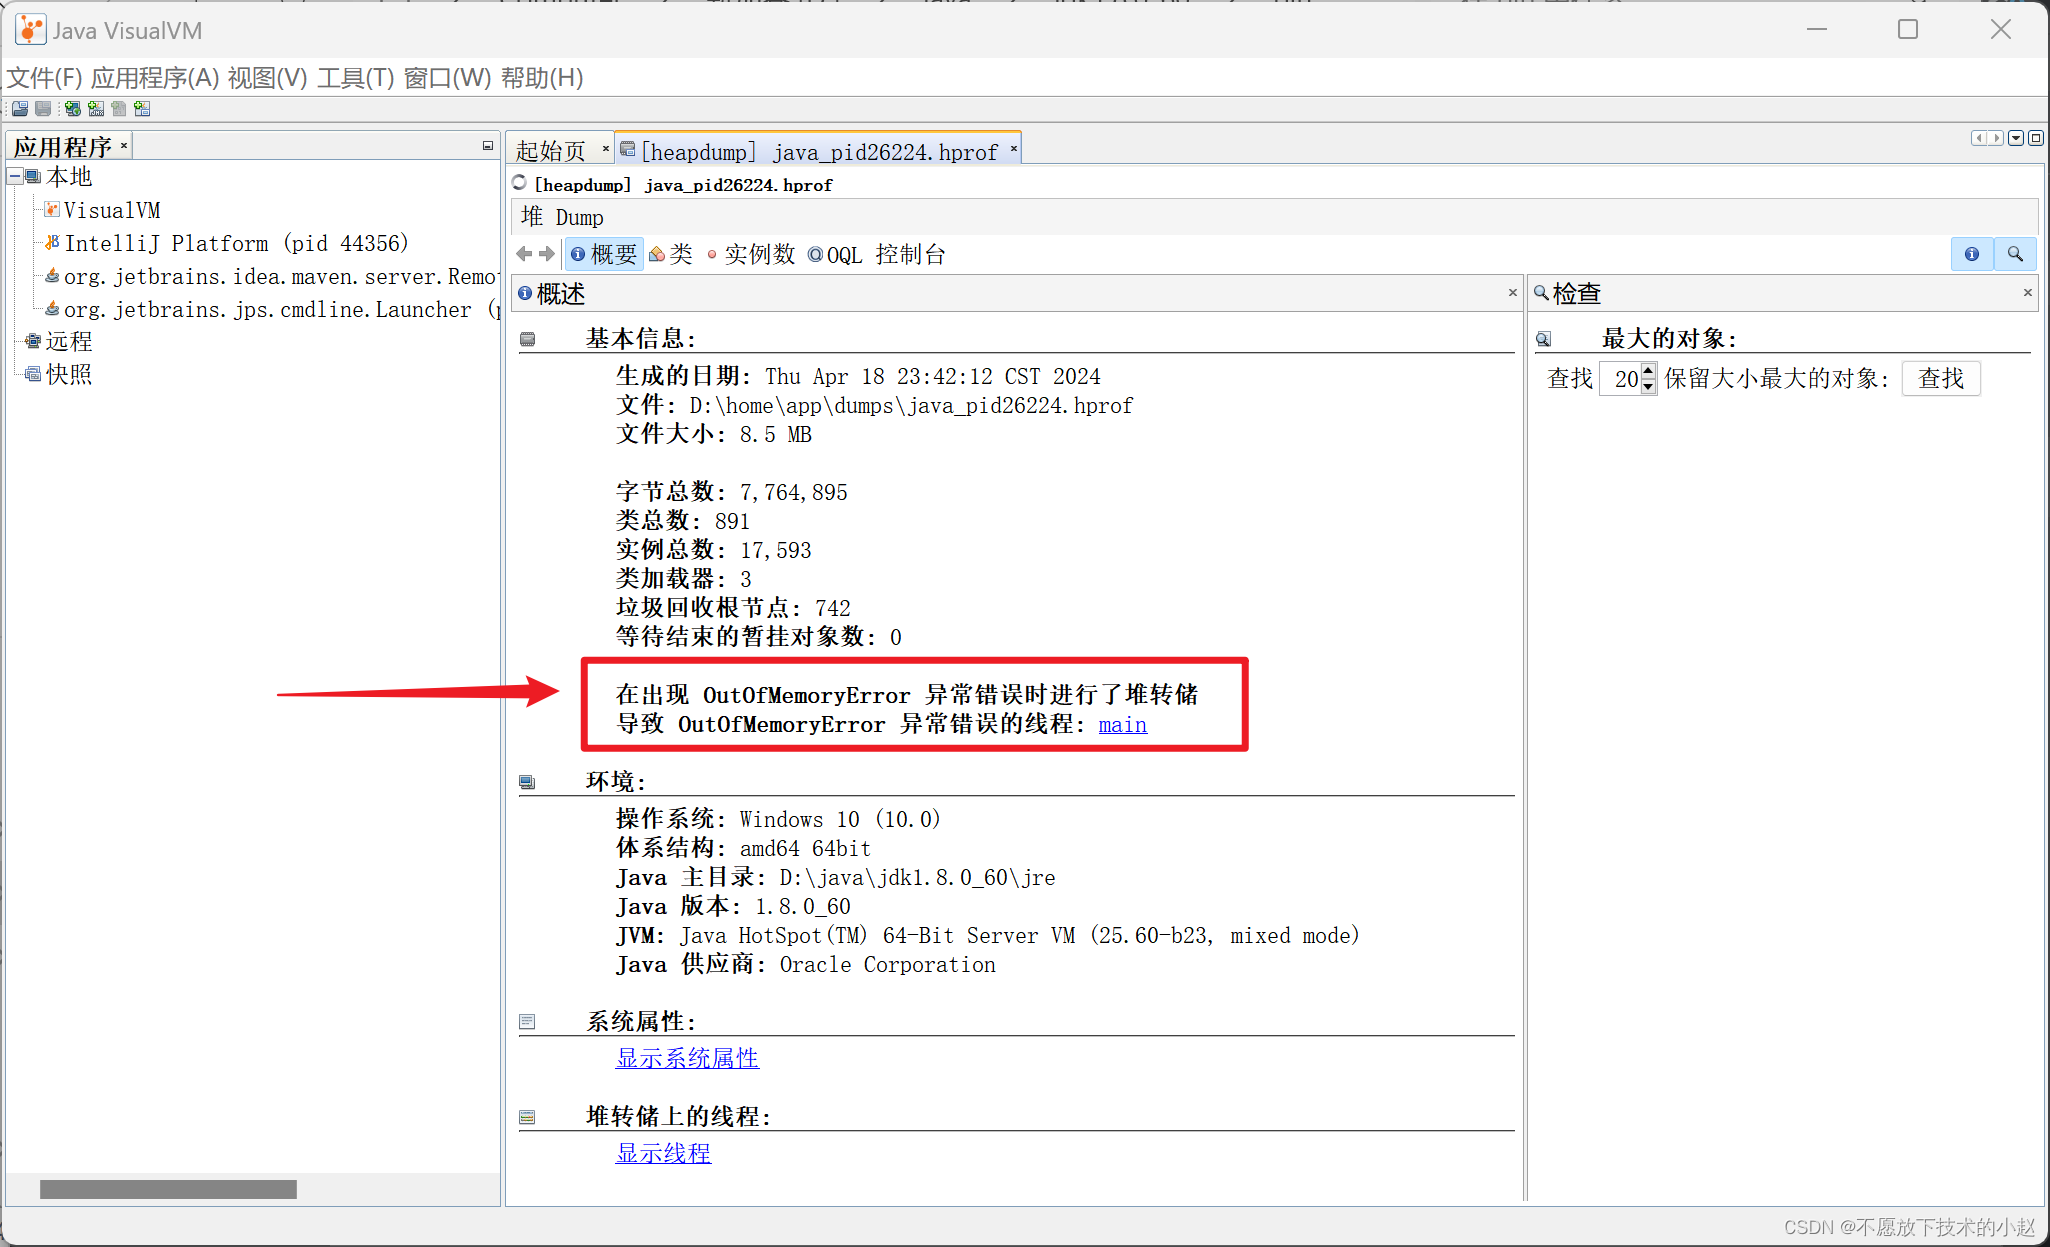Click inside the object count field showing 20
This screenshot has width=2050, height=1247.
tap(1619, 378)
